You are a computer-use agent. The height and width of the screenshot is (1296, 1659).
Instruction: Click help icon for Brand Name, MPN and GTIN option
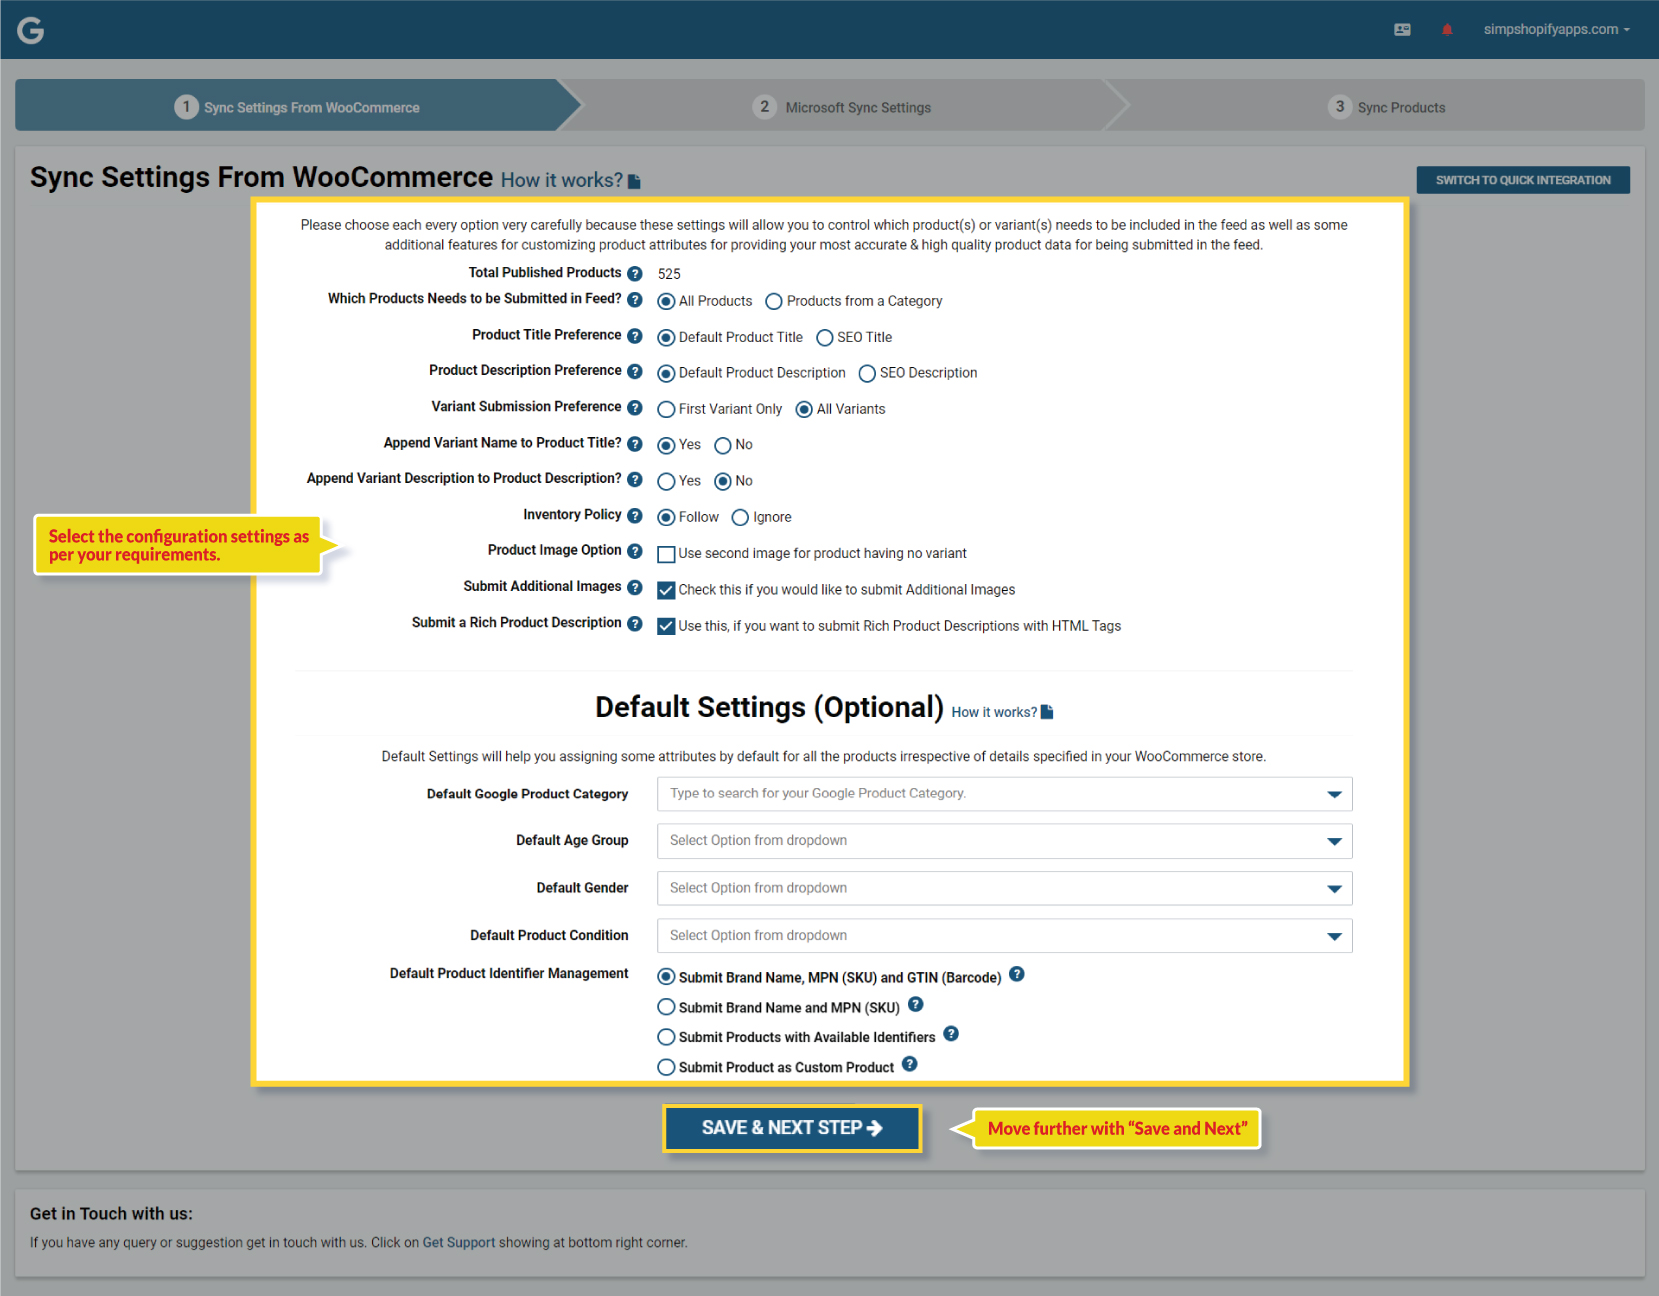[x=1017, y=974]
